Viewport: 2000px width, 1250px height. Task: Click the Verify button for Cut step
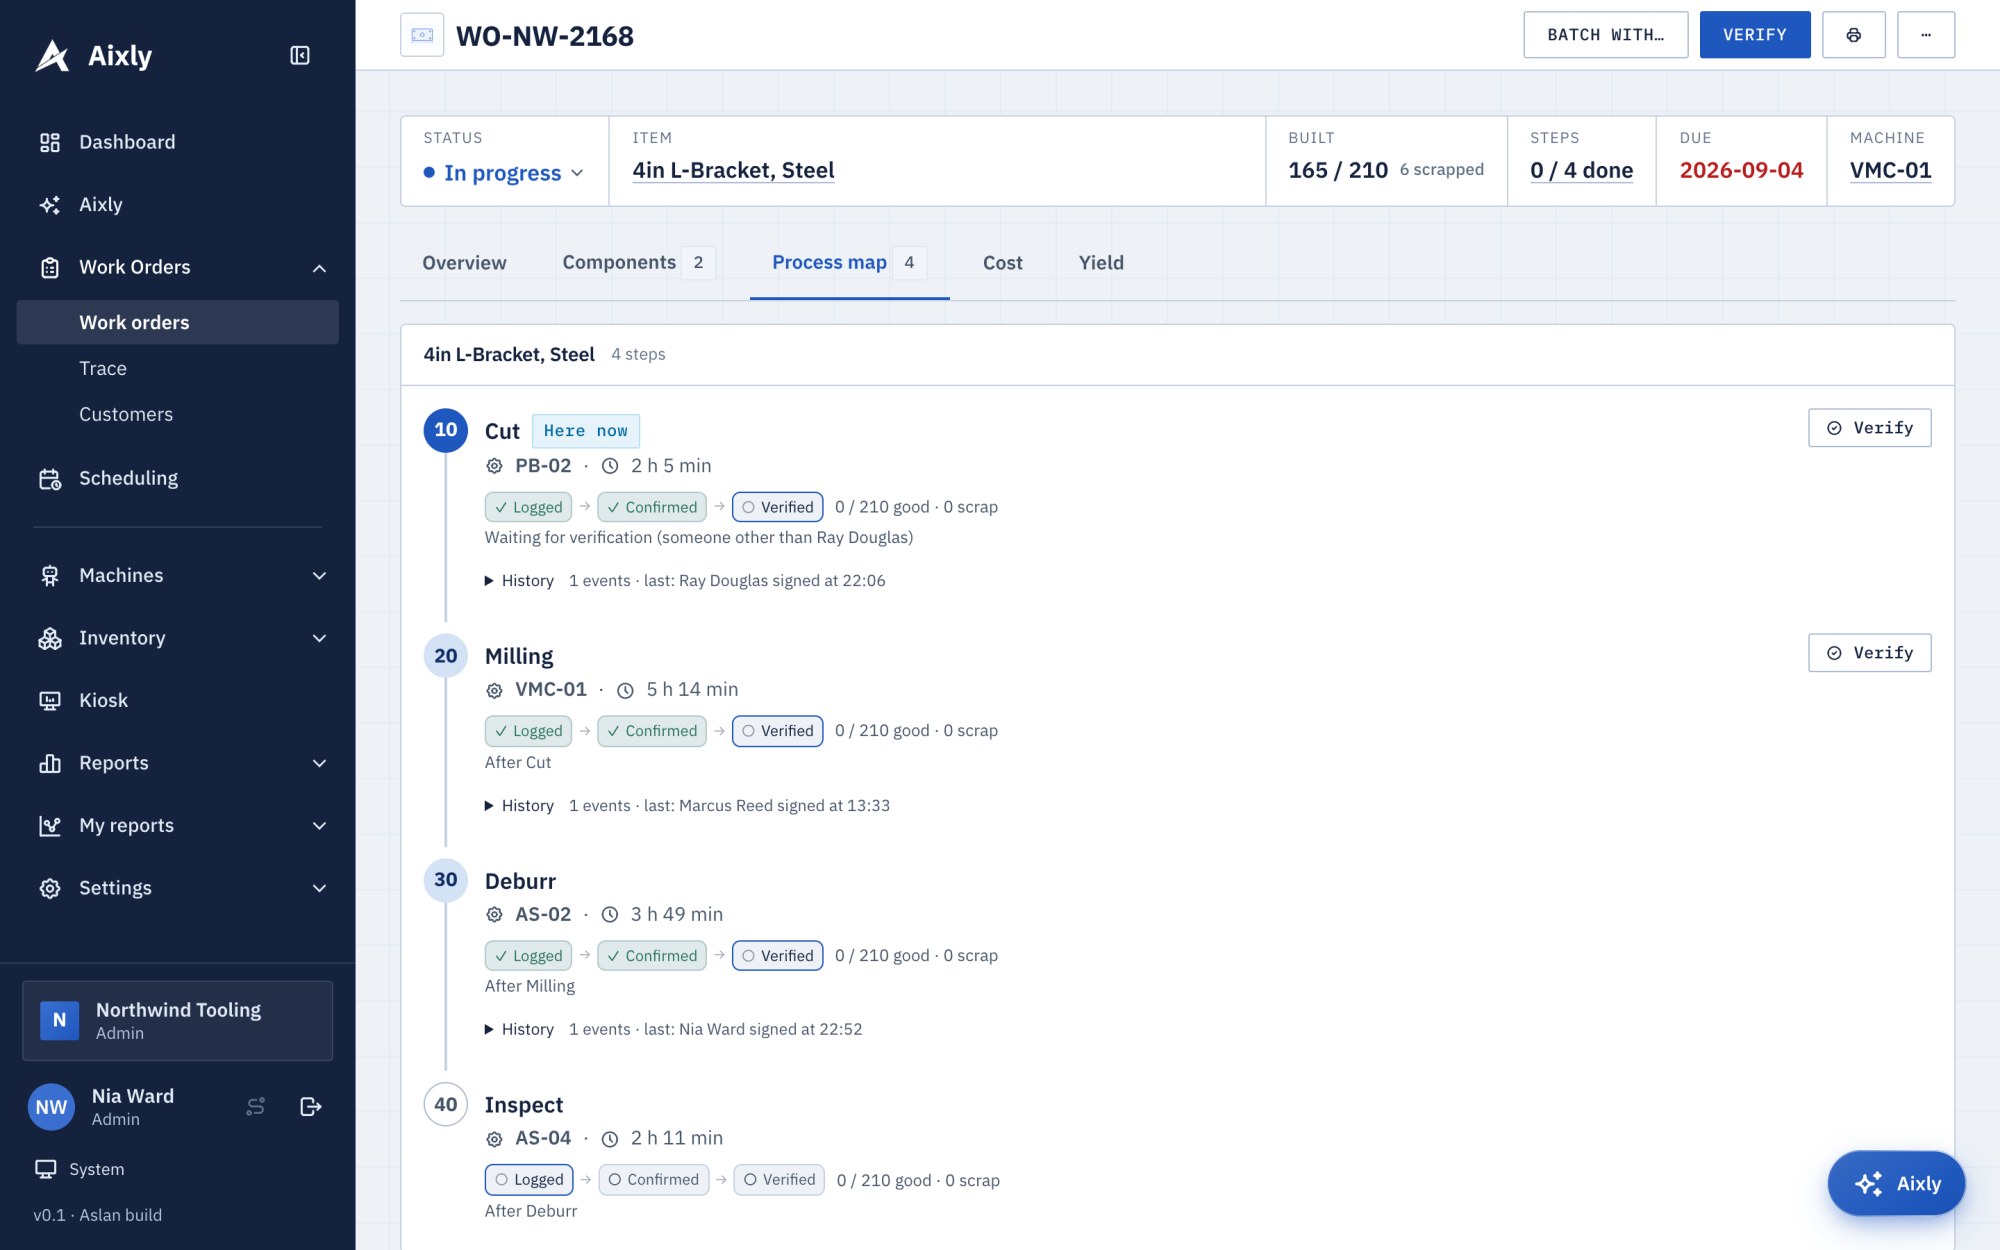[x=1869, y=428]
